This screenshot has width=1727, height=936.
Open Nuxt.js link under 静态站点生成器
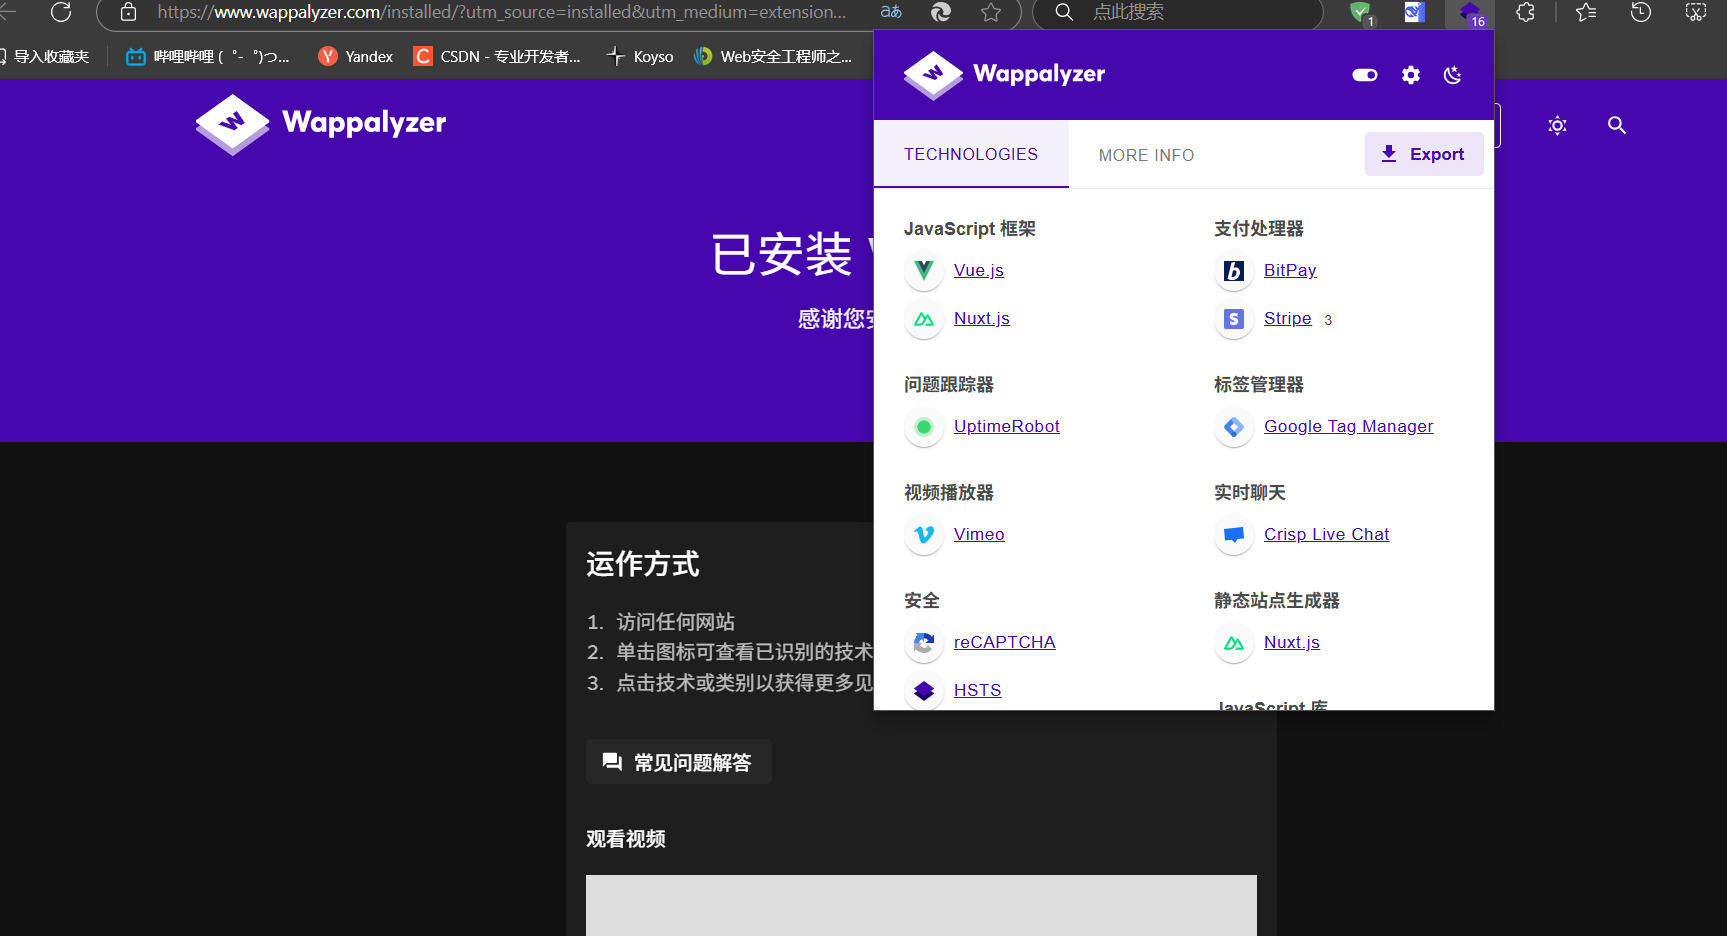click(1291, 642)
